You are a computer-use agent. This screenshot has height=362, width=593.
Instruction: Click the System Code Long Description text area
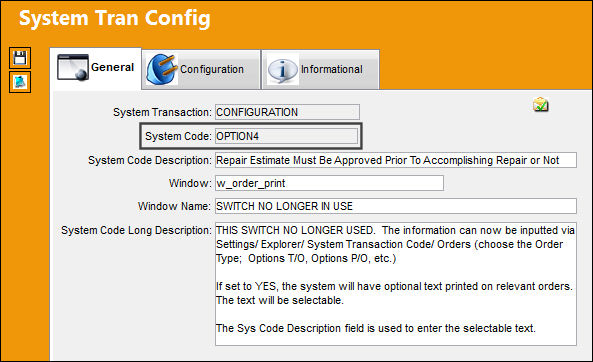396,284
